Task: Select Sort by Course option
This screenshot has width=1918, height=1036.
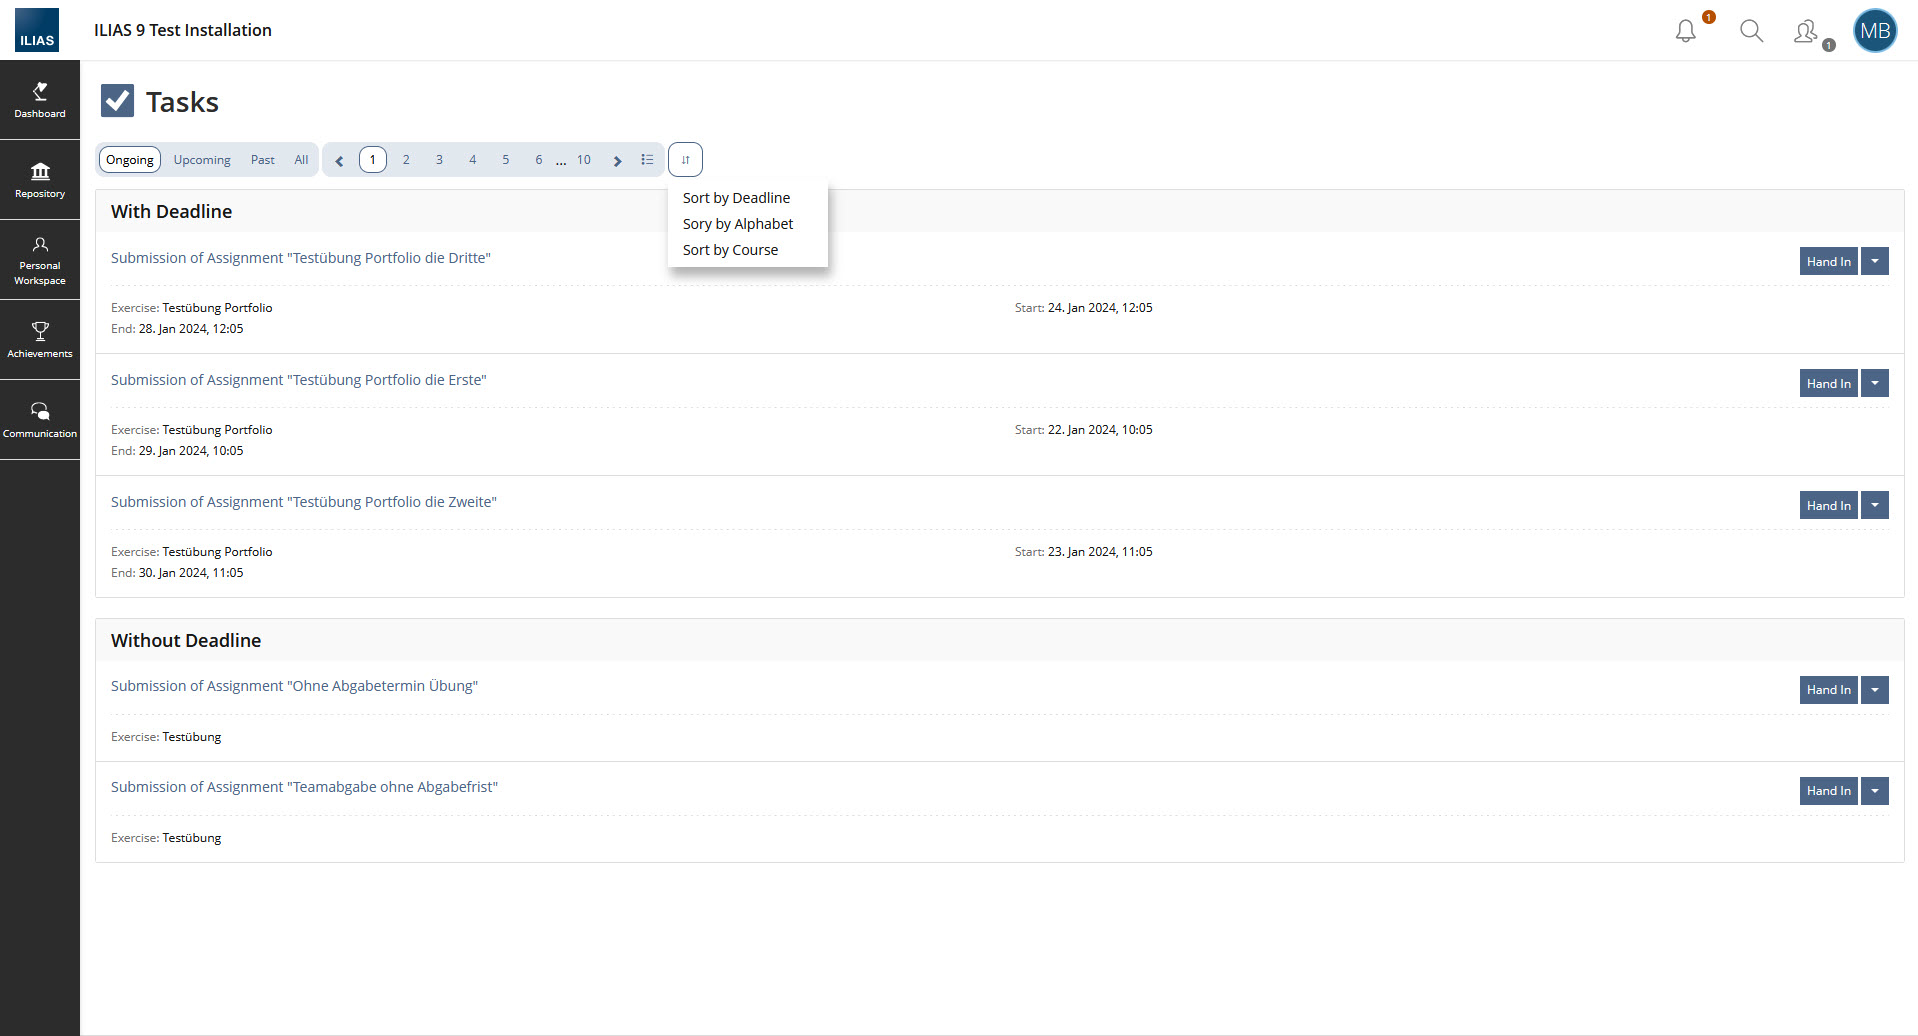Action: coord(730,250)
